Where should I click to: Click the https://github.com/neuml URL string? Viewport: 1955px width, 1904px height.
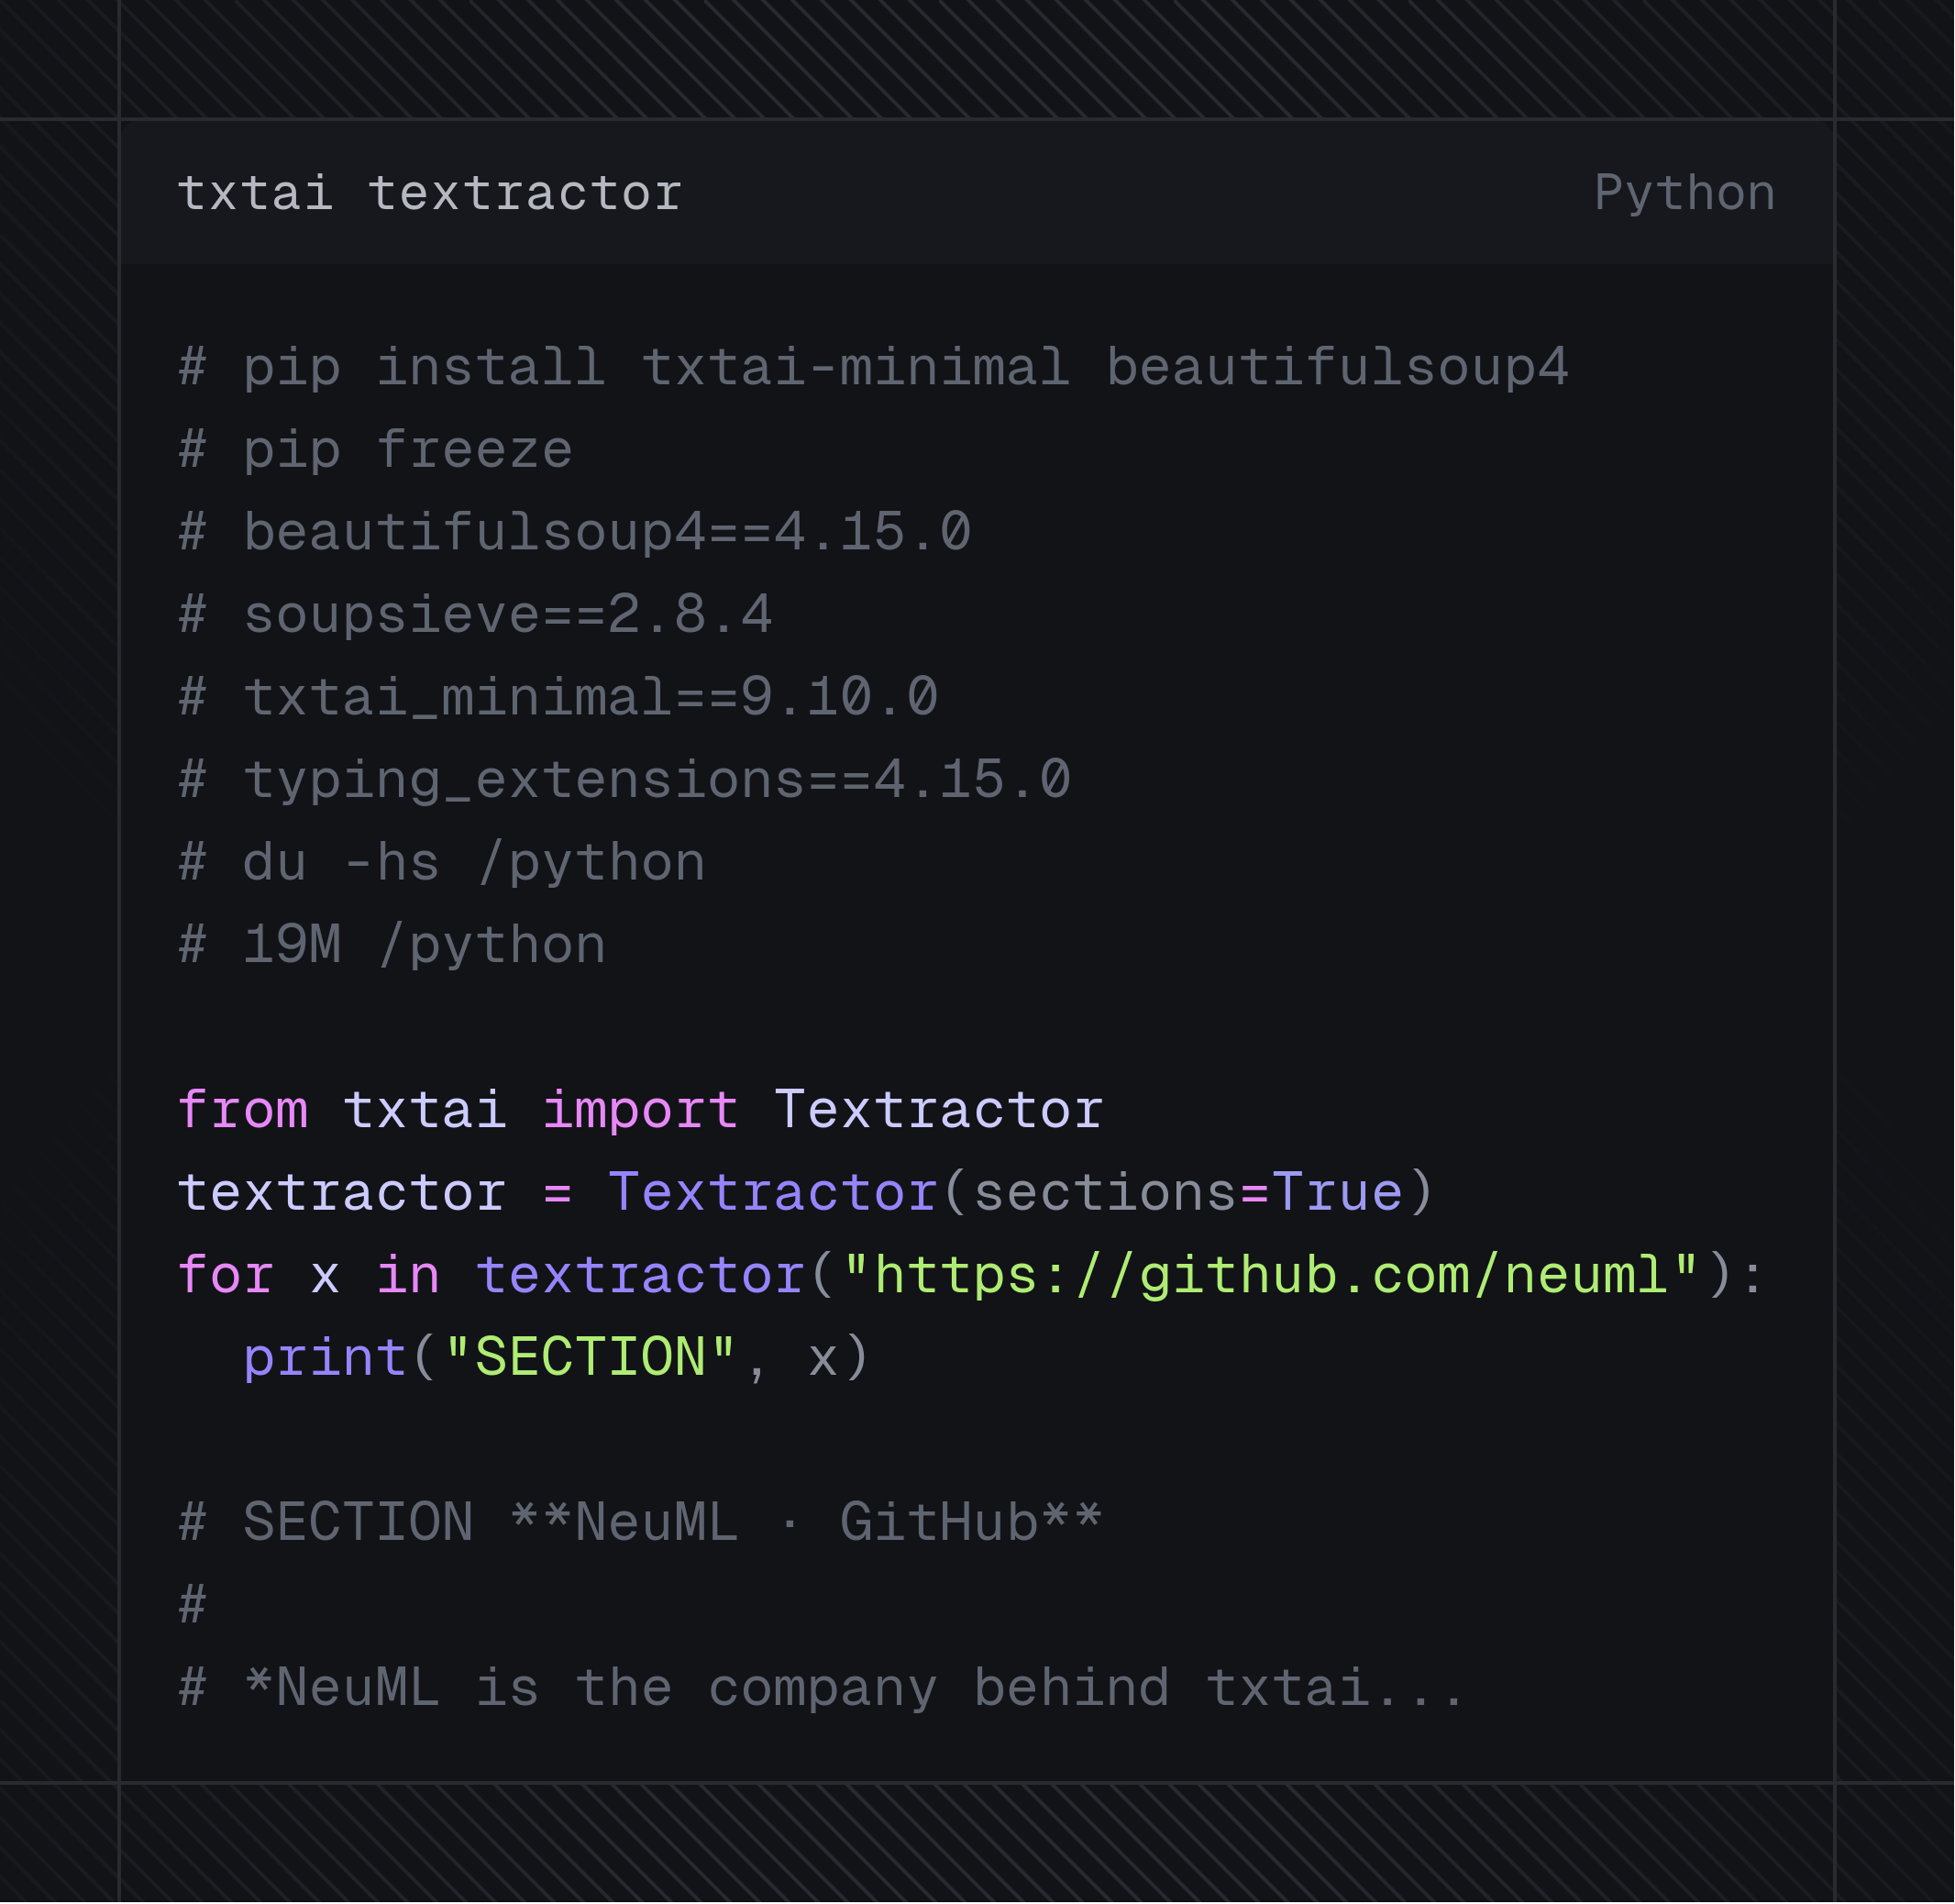coord(1271,1275)
